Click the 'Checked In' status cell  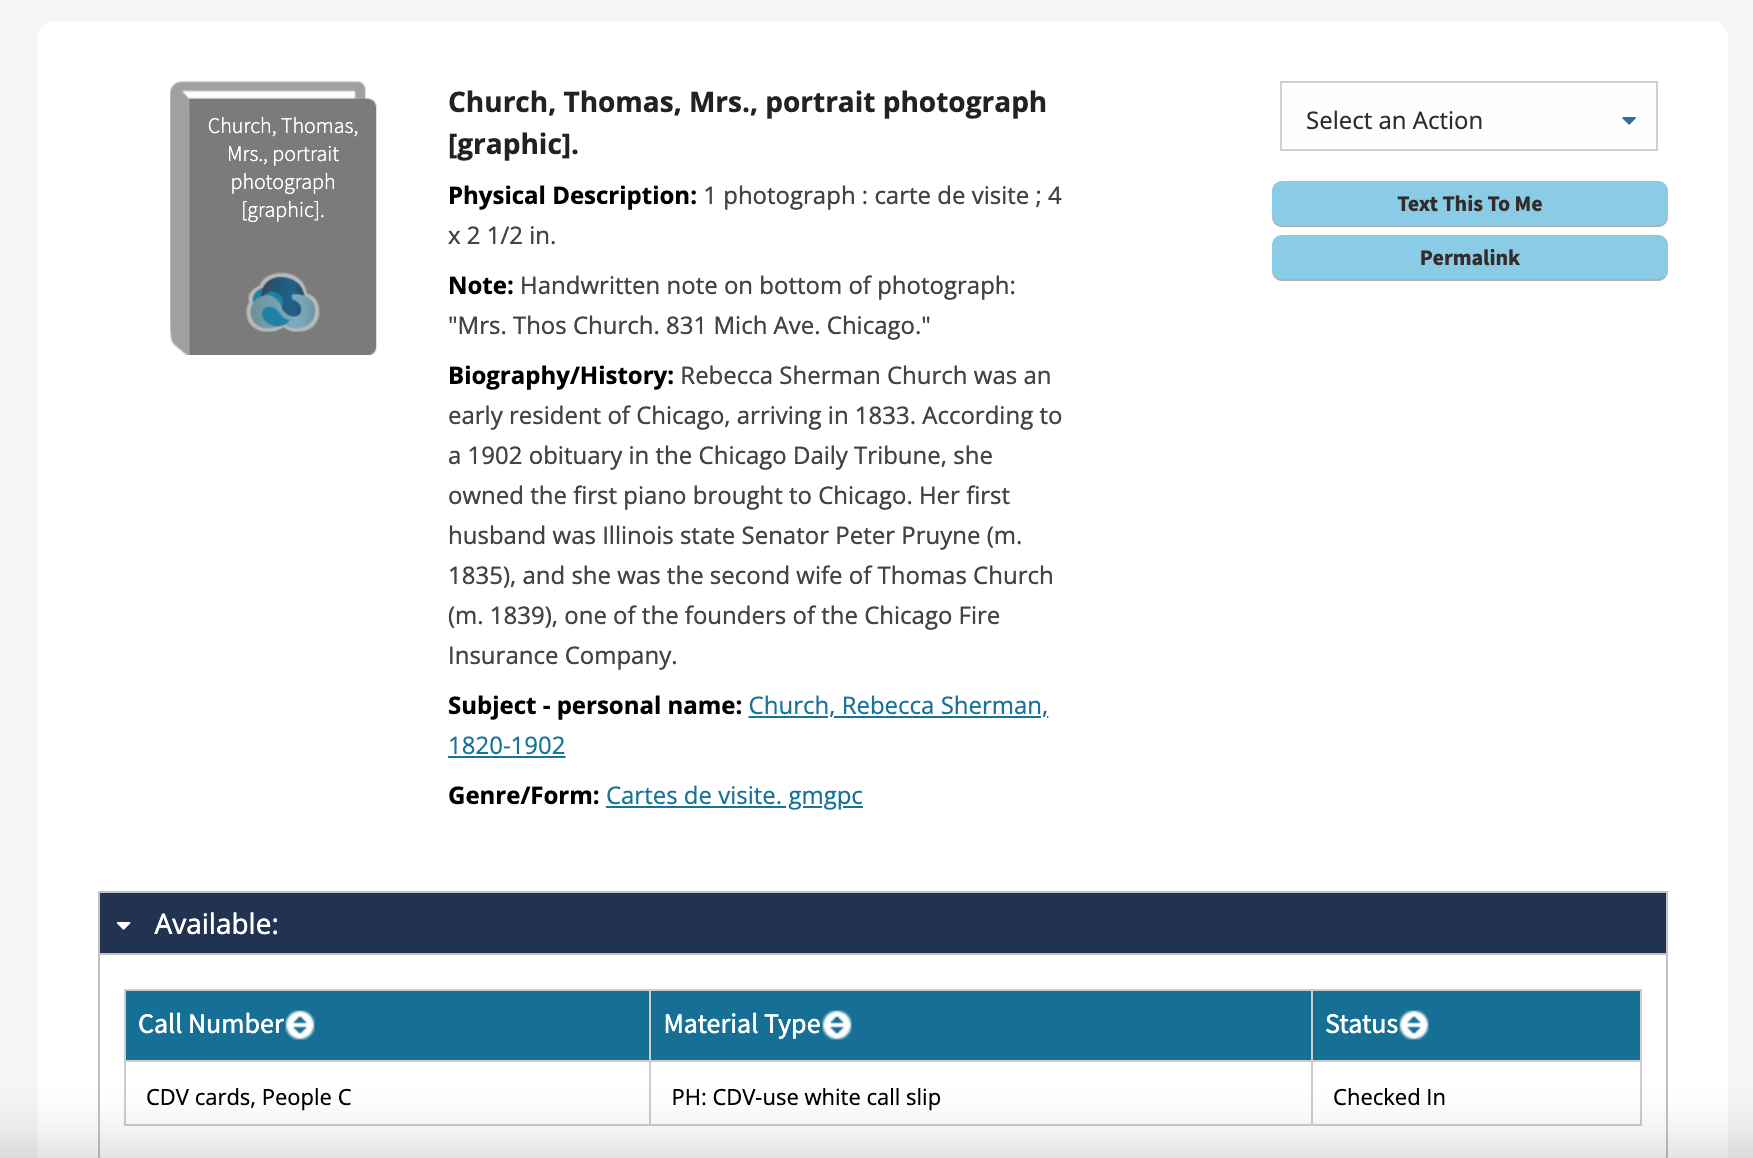pyautogui.click(x=1388, y=1097)
